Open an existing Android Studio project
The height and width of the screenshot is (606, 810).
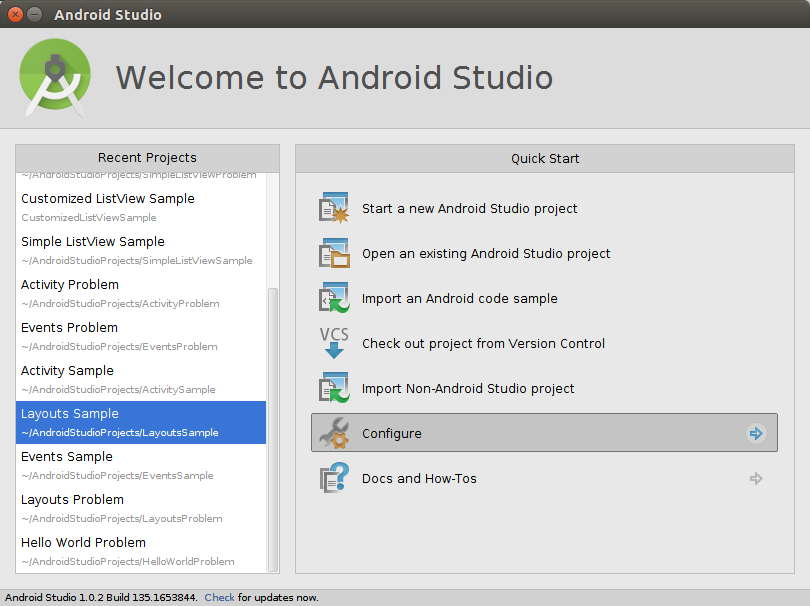point(486,254)
